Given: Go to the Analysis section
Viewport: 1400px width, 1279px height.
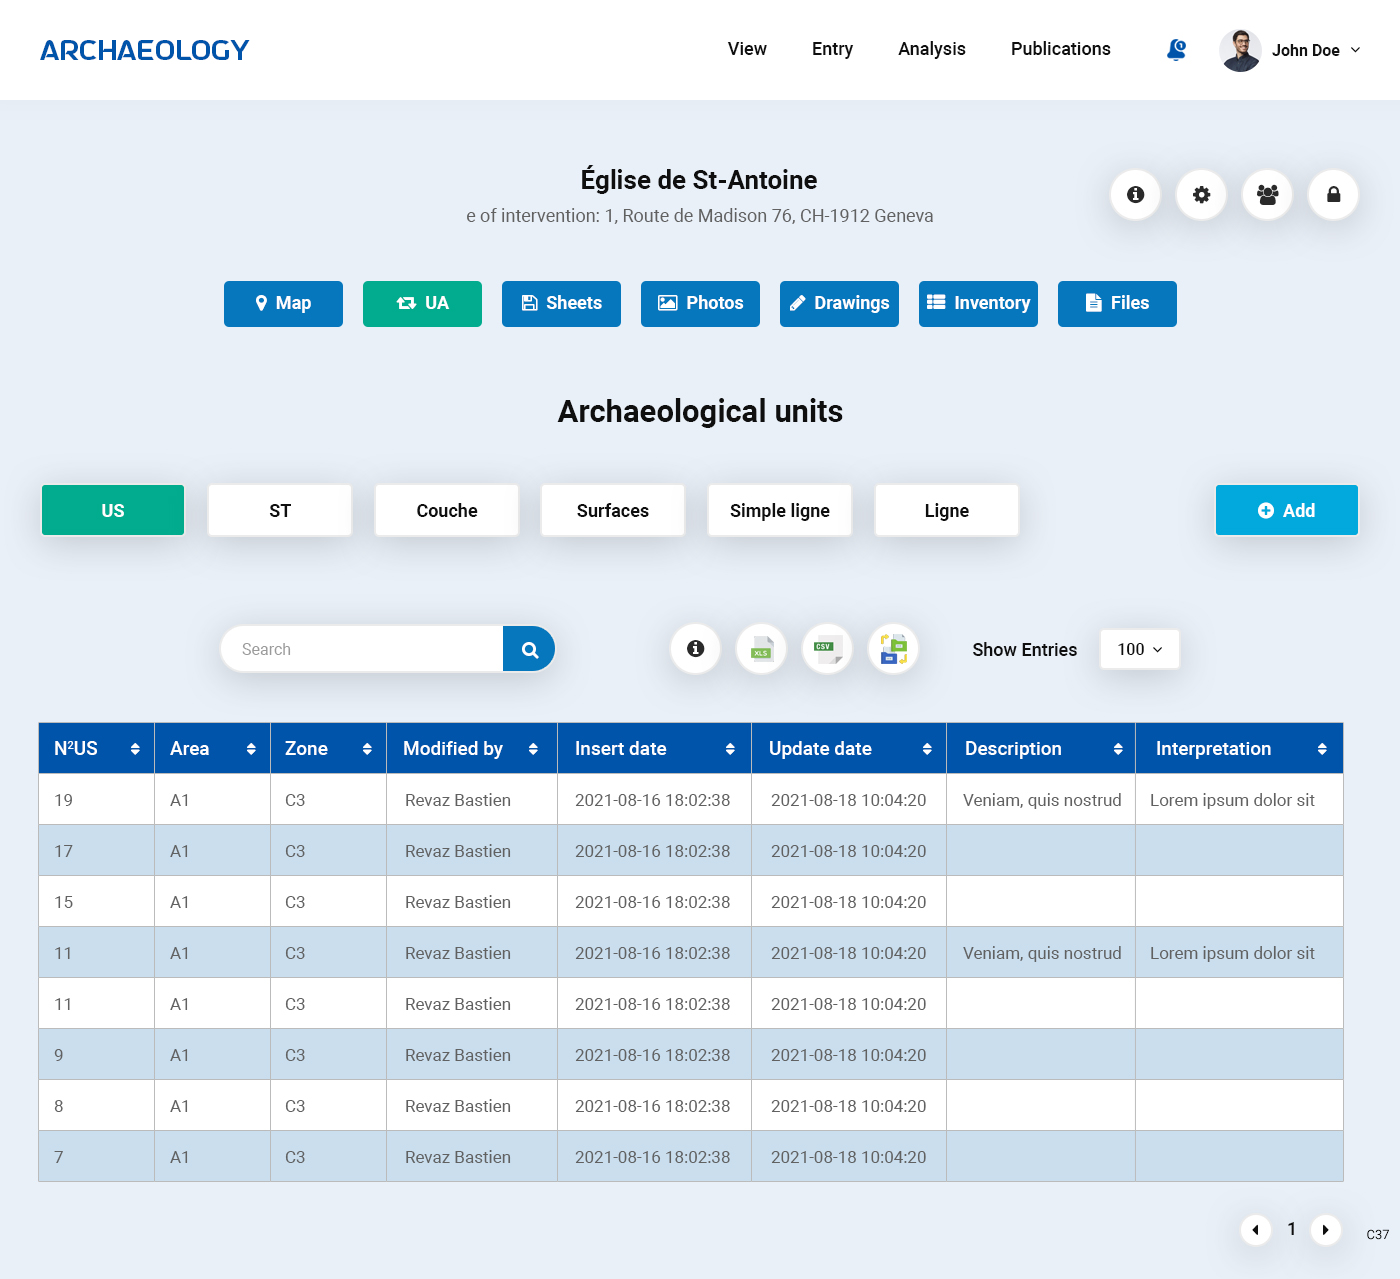Looking at the screenshot, I should tap(931, 49).
